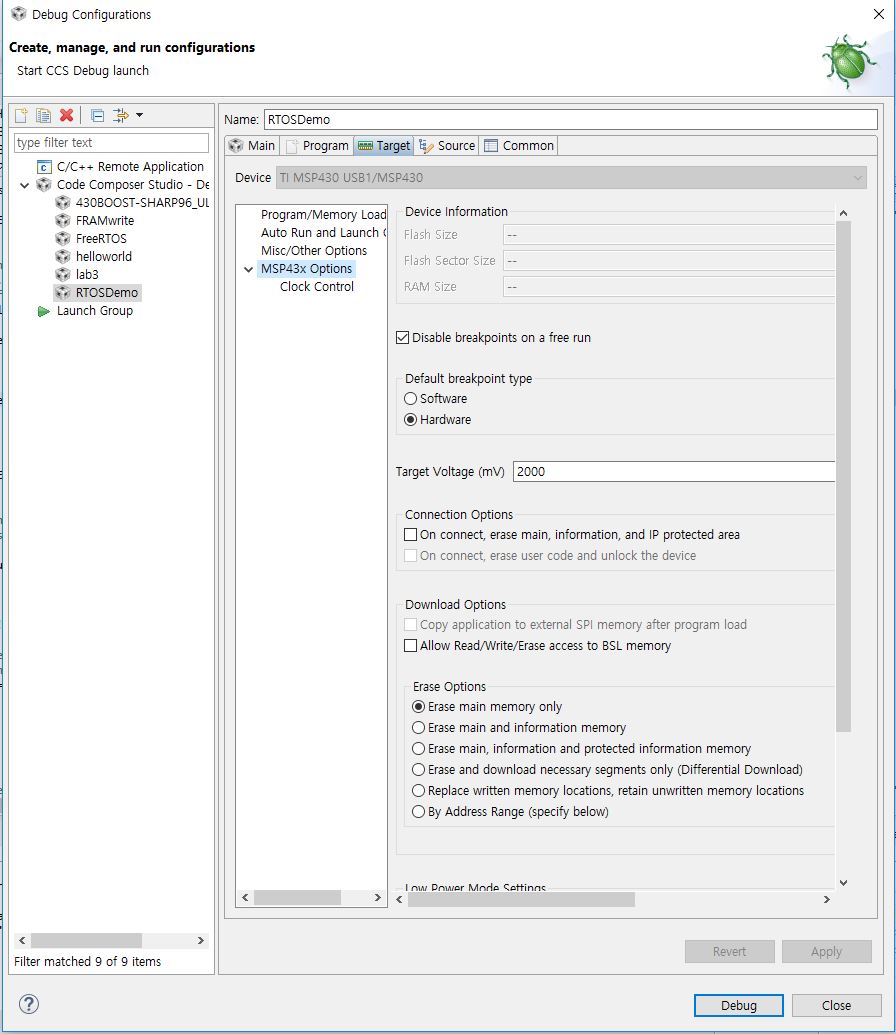Delete selected launch configuration with red X
896x1034 pixels.
click(66, 115)
